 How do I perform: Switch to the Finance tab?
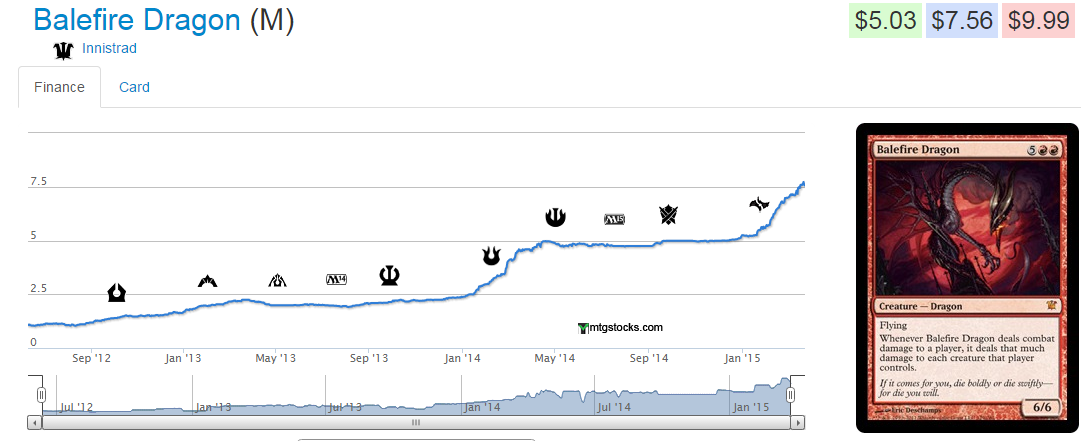point(59,87)
